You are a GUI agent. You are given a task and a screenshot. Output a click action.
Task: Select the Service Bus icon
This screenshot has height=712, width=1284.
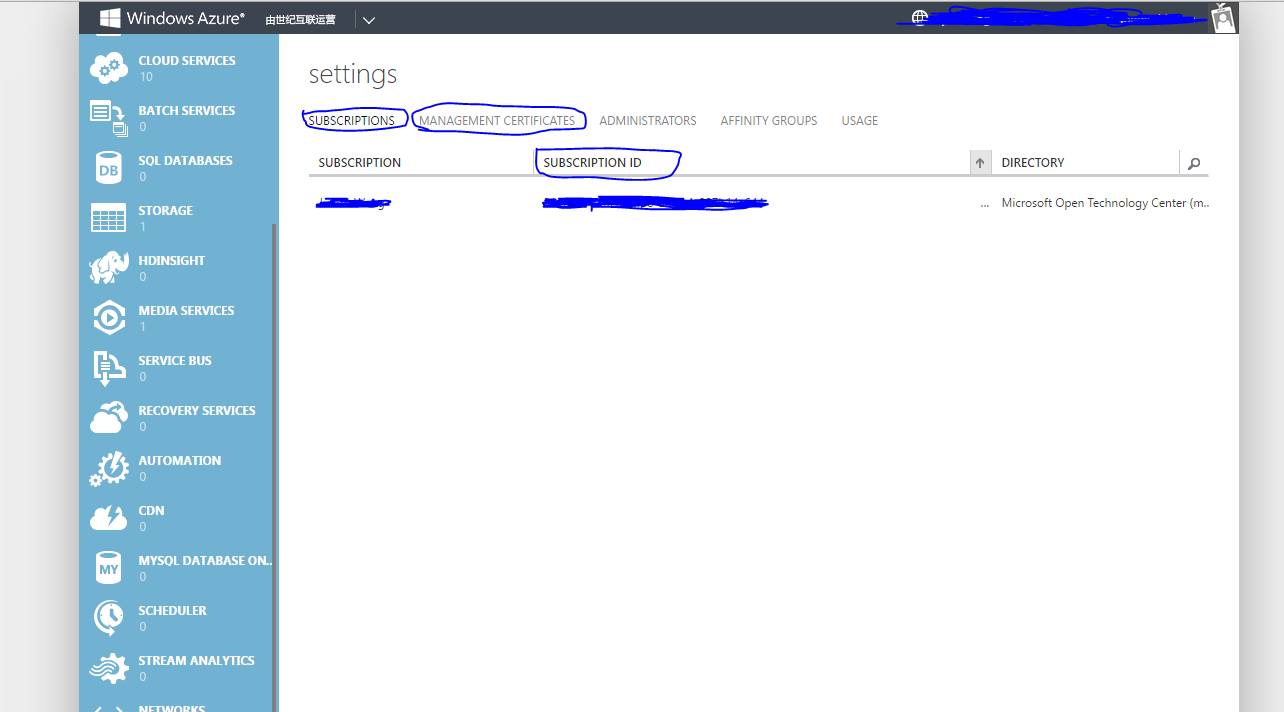tap(109, 368)
